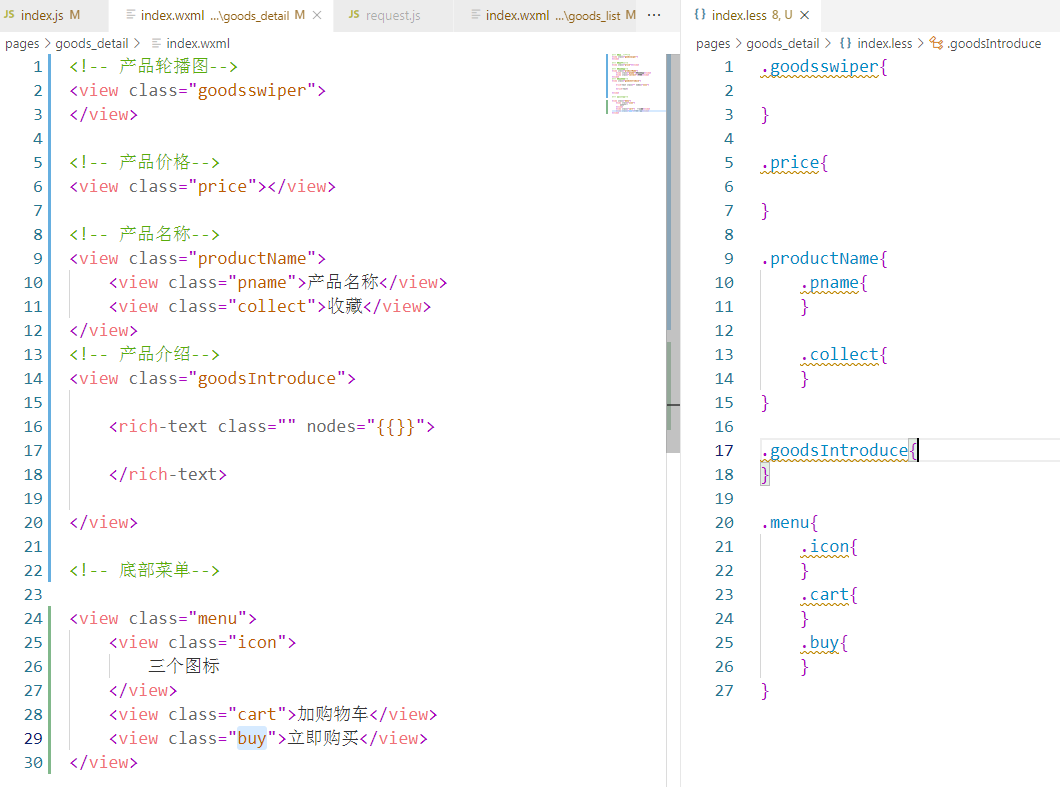The height and width of the screenshot is (787, 1060).
Task: Switch to the request.js tab
Action: coord(392,15)
